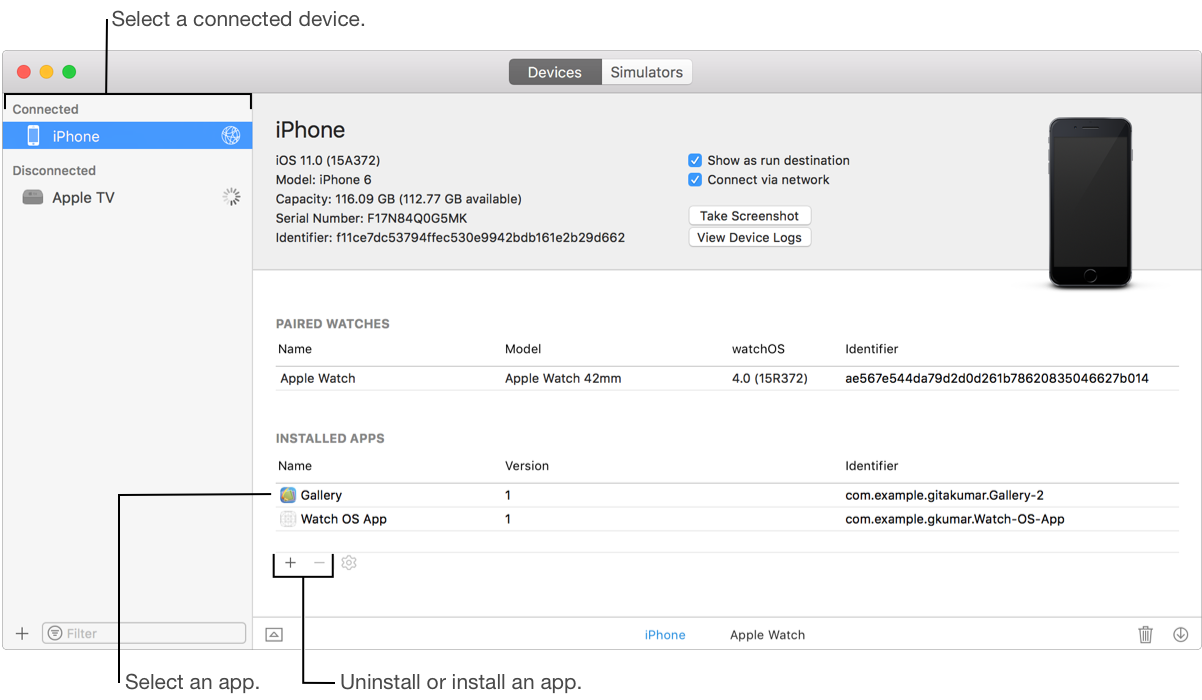This screenshot has width=1202, height=700.
Task: Click the Apple Watch 42mm model cell
Action: pyautogui.click(x=563, y=379)
